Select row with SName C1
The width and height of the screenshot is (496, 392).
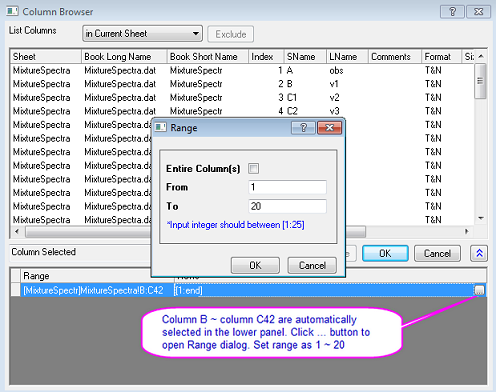[x=242, y=97]
